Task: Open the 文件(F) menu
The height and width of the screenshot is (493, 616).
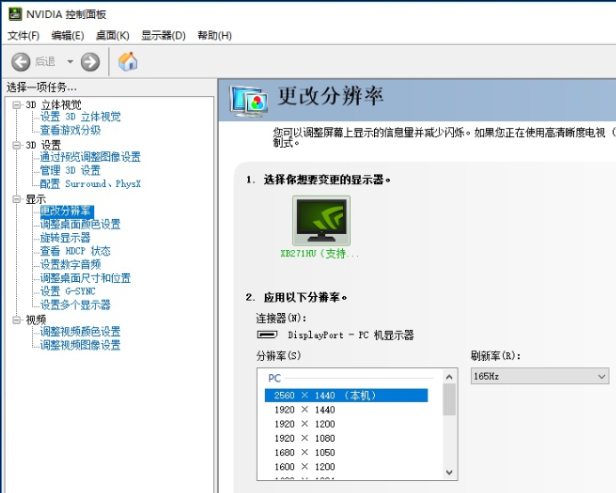Action: click(23, 36)
